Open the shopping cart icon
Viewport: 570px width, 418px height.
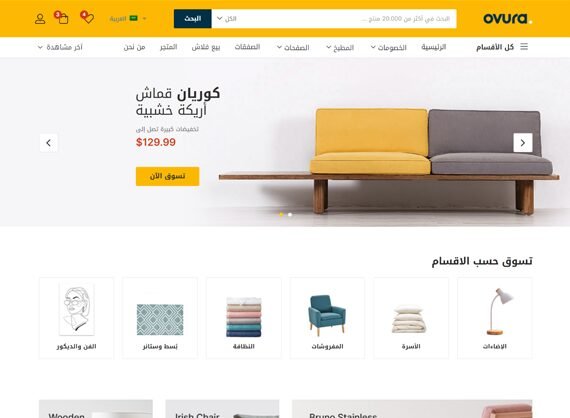click(61, 17)
